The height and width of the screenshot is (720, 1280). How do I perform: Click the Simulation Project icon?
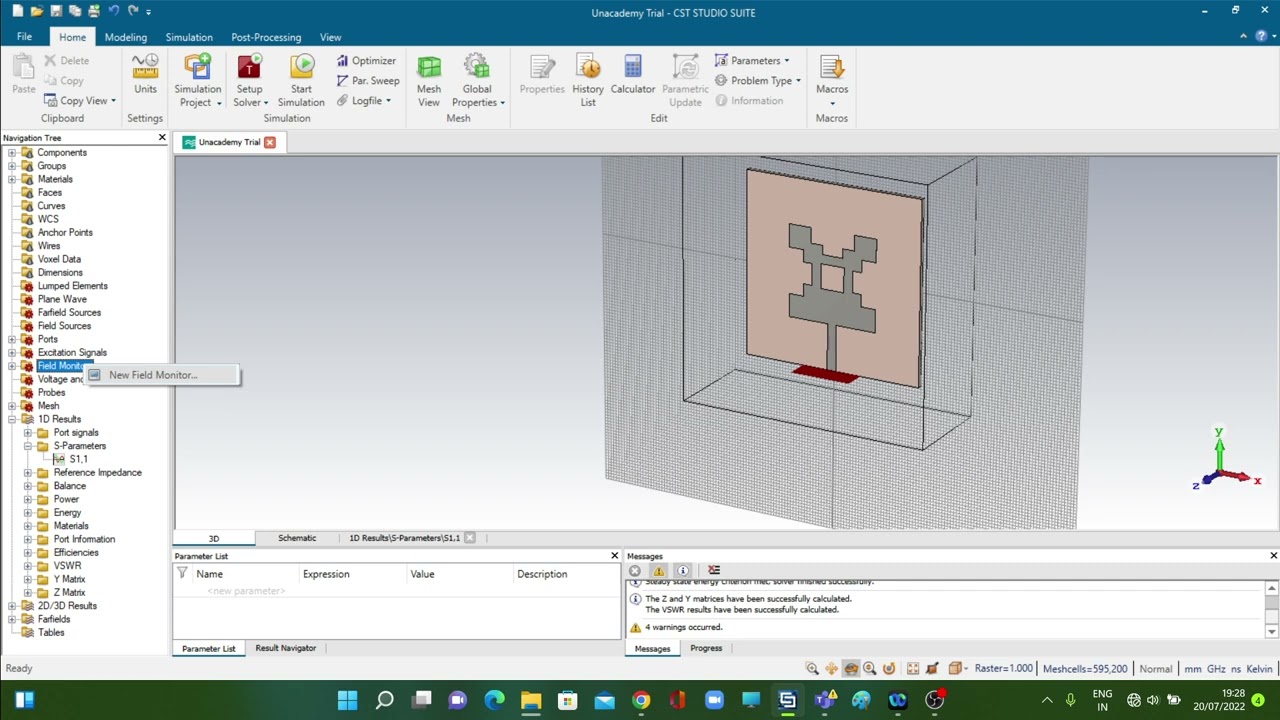click(198, 68)
